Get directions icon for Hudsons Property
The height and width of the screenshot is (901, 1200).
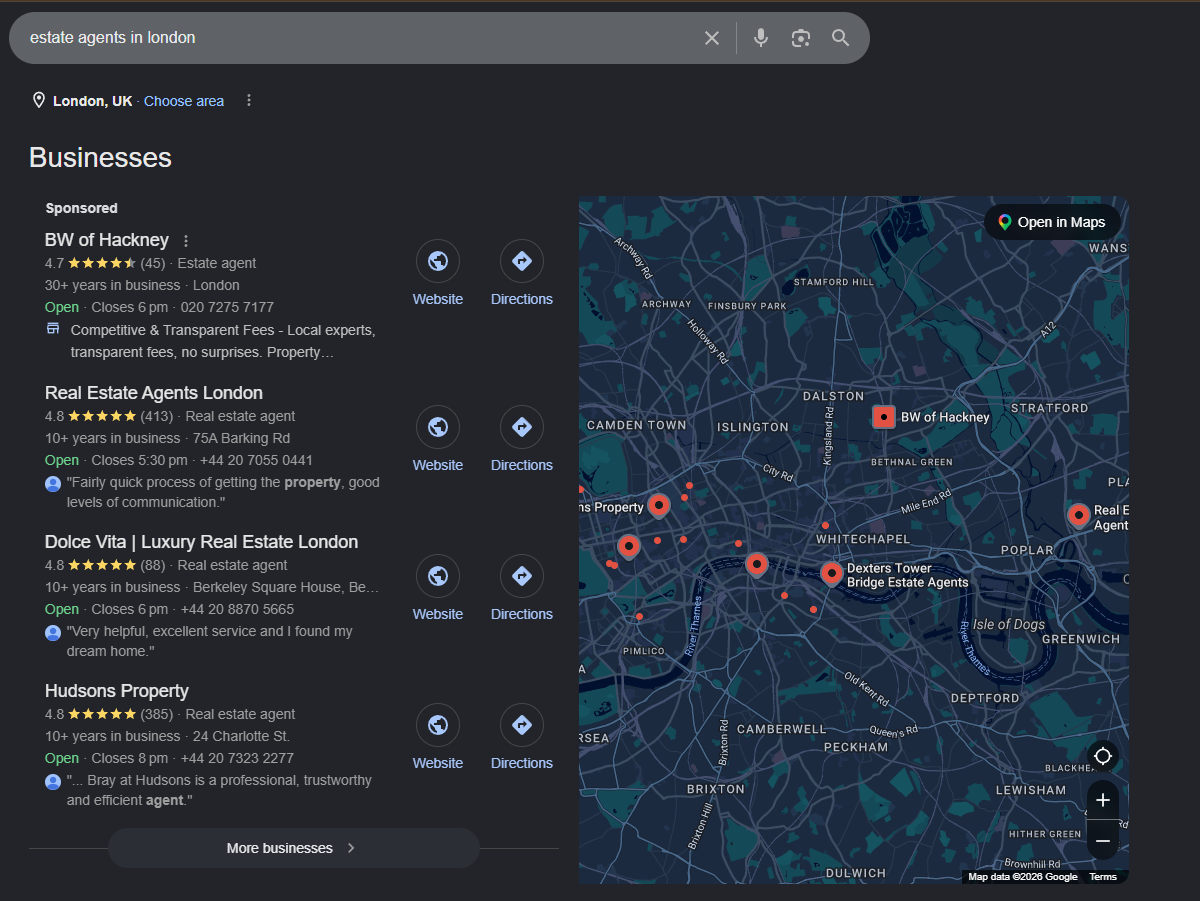coord(522,725)
